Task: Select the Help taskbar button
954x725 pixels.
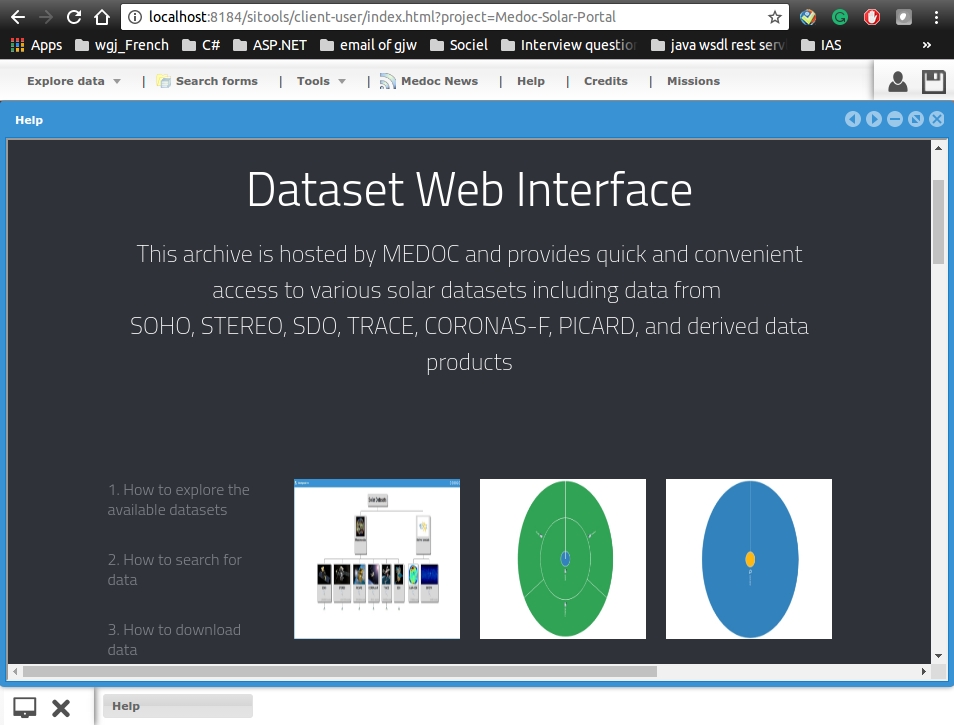Action: tap(178, 706)
